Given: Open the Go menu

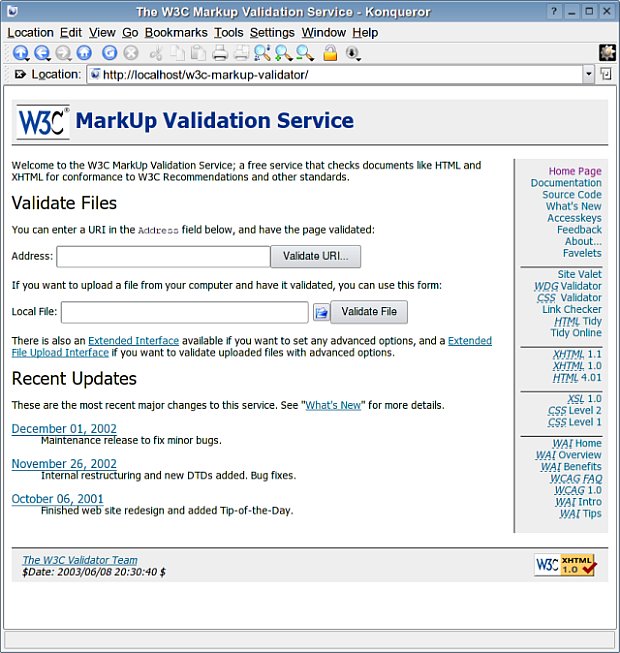Looking at the screenshot, I should click(130, 32).
